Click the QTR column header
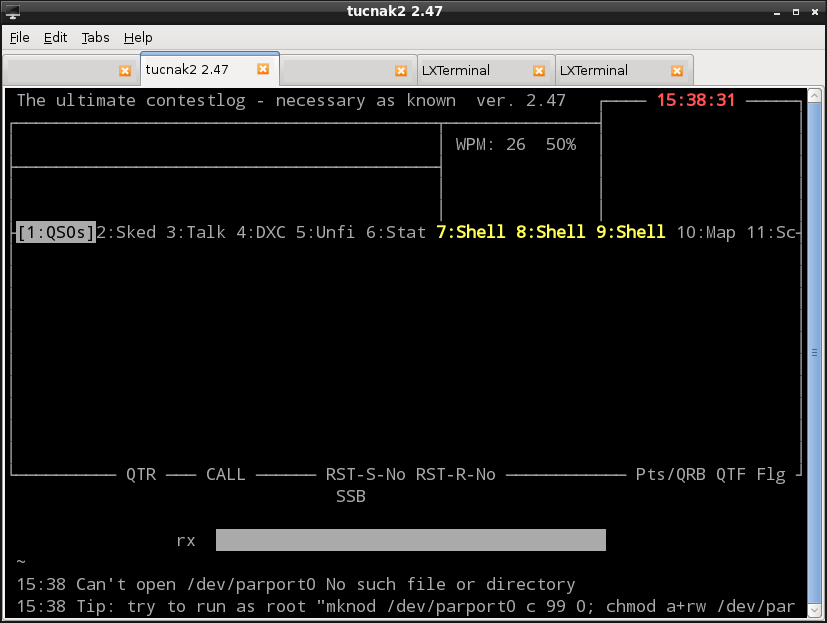 pyautogui.click(x=141, y=474)
